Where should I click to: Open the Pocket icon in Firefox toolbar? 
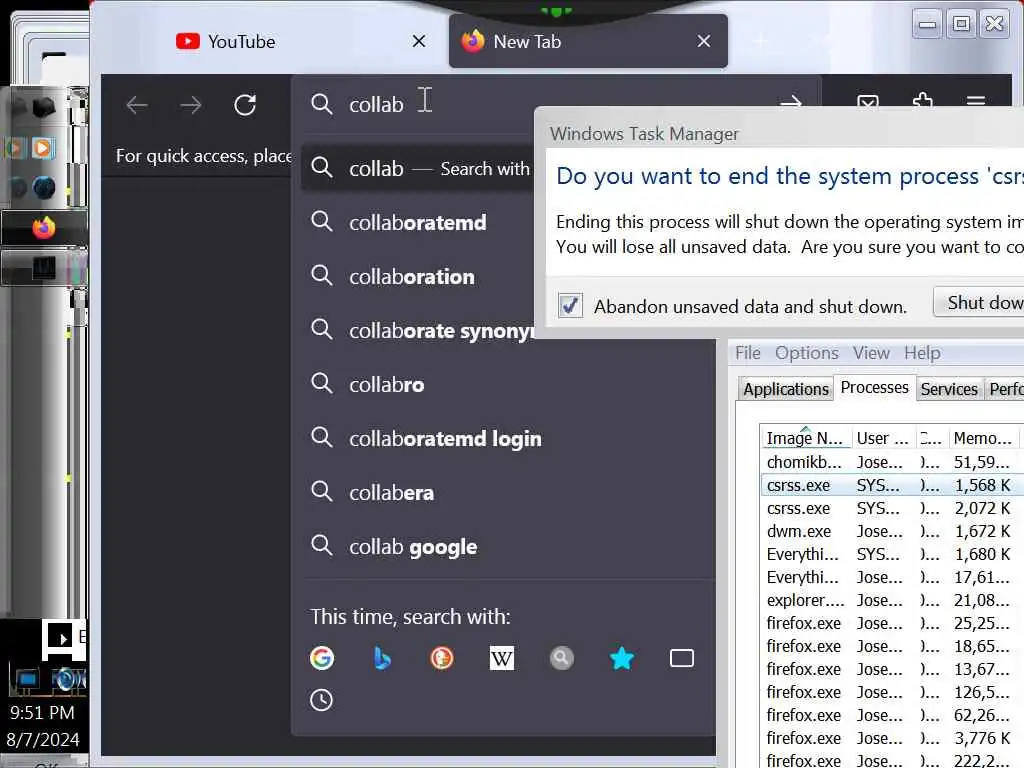click(x=868, y=103)
